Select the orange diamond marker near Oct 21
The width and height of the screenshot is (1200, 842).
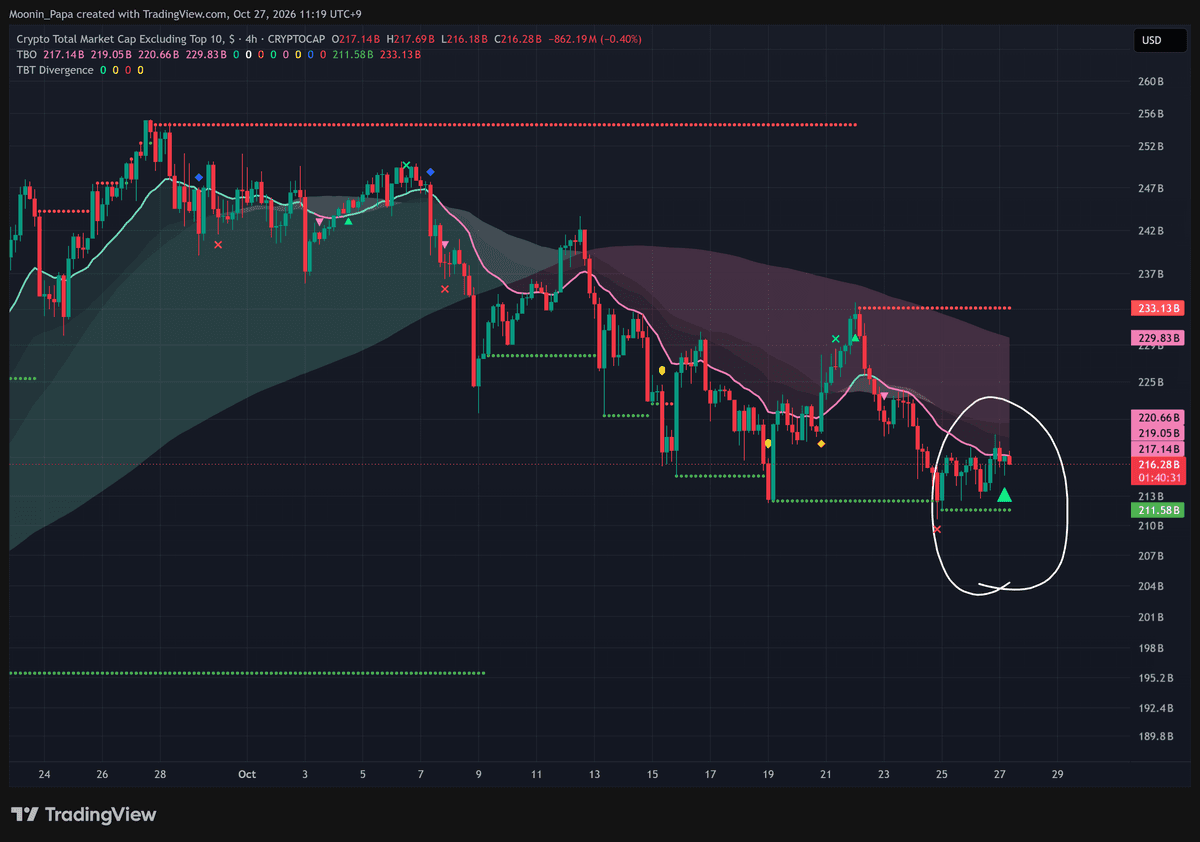[821, 444]
